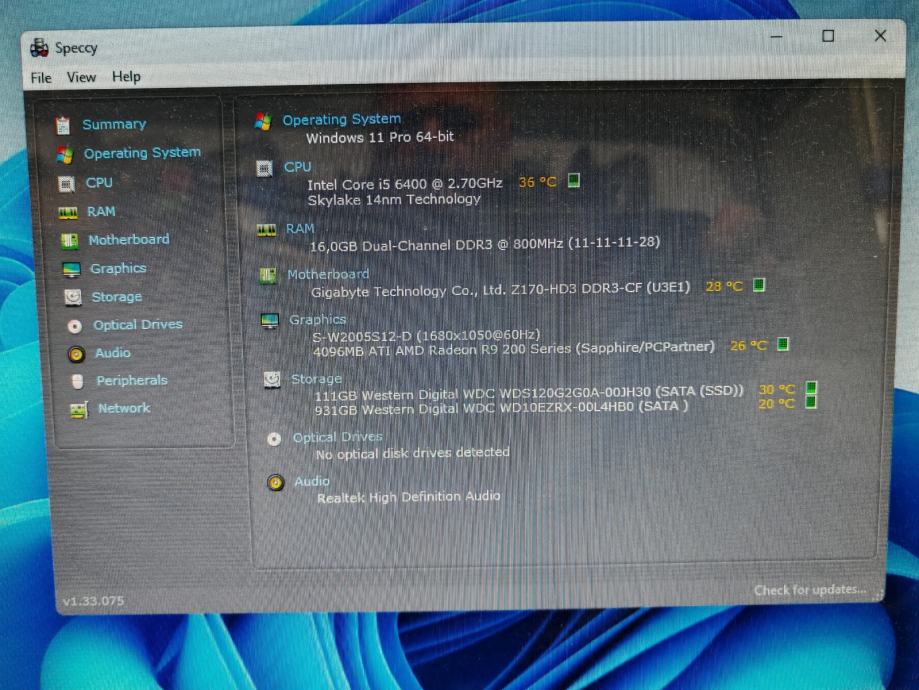The image size is (919, 690).
Task: Click green temperature indicator beside CPU 36 °C
Action: pos(574,180)
